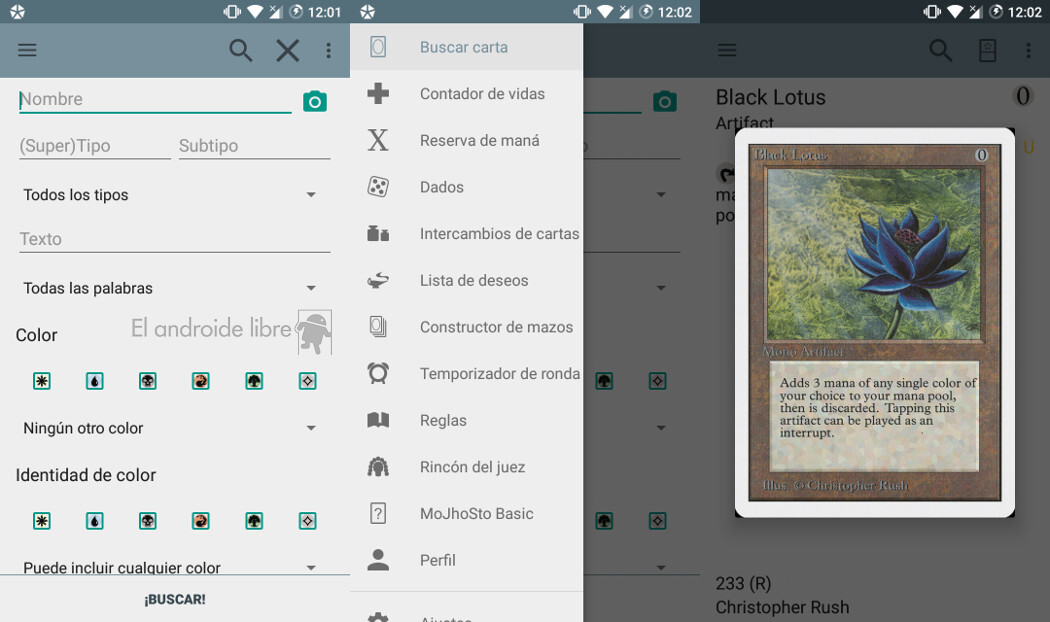Clear search with the X icon
Viewport: 1050px width, 622px height.
click(288, 50)
